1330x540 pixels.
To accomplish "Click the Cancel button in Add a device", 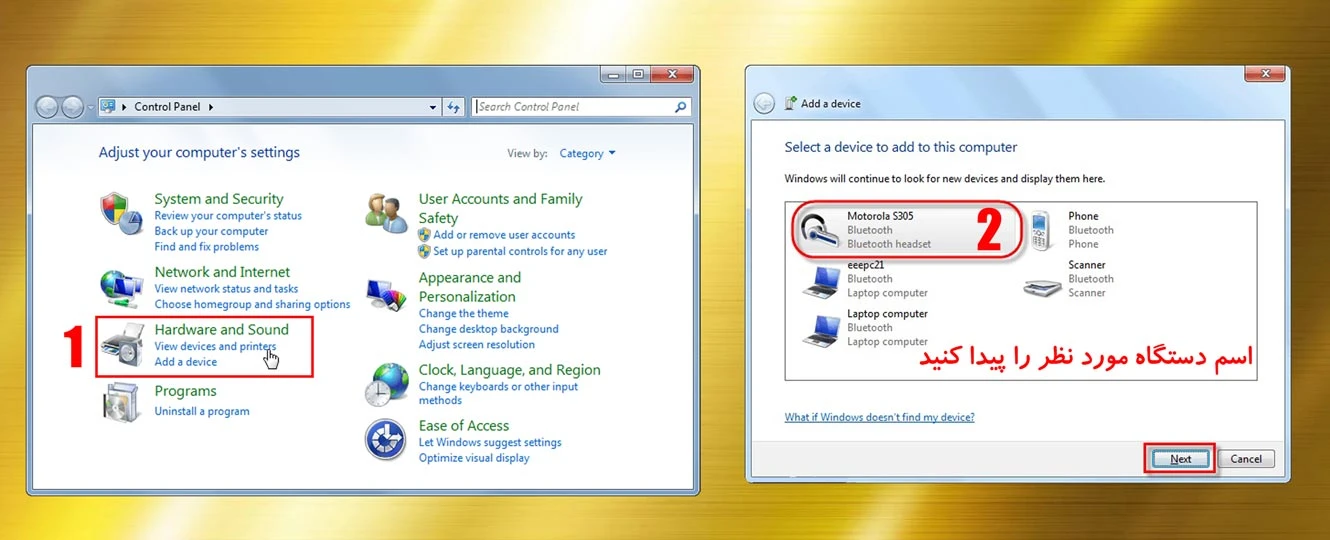I will pyautogui.click(x=1246, y=459).
